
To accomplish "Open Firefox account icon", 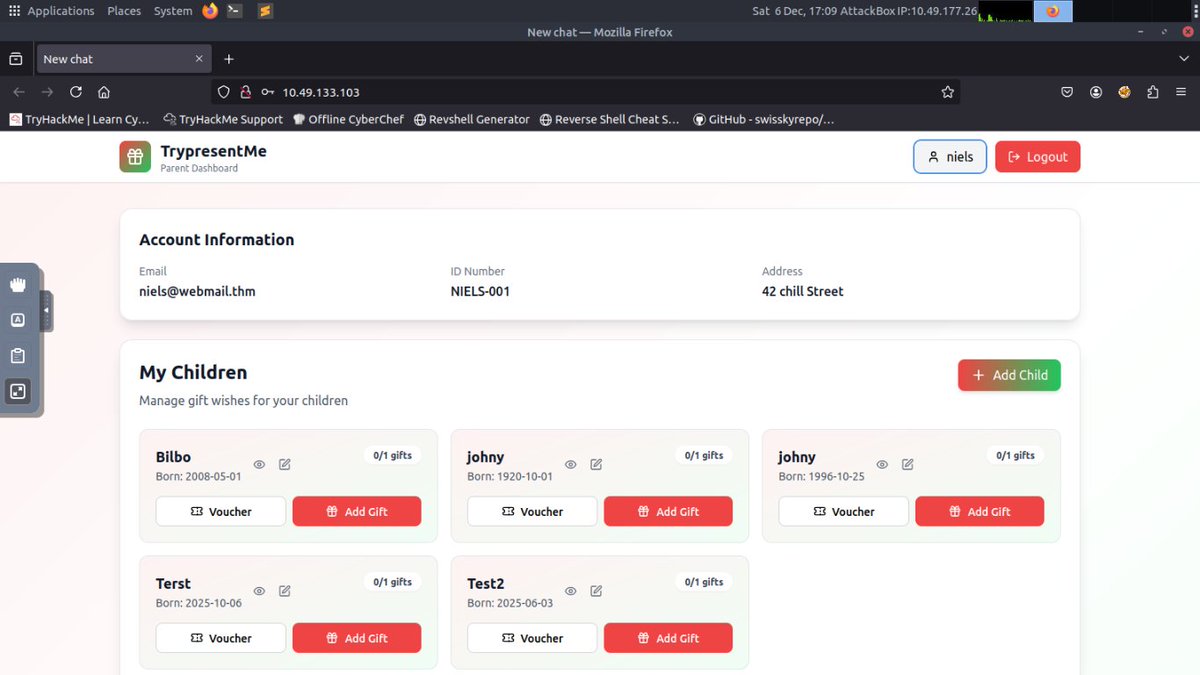I will 1096,92.
